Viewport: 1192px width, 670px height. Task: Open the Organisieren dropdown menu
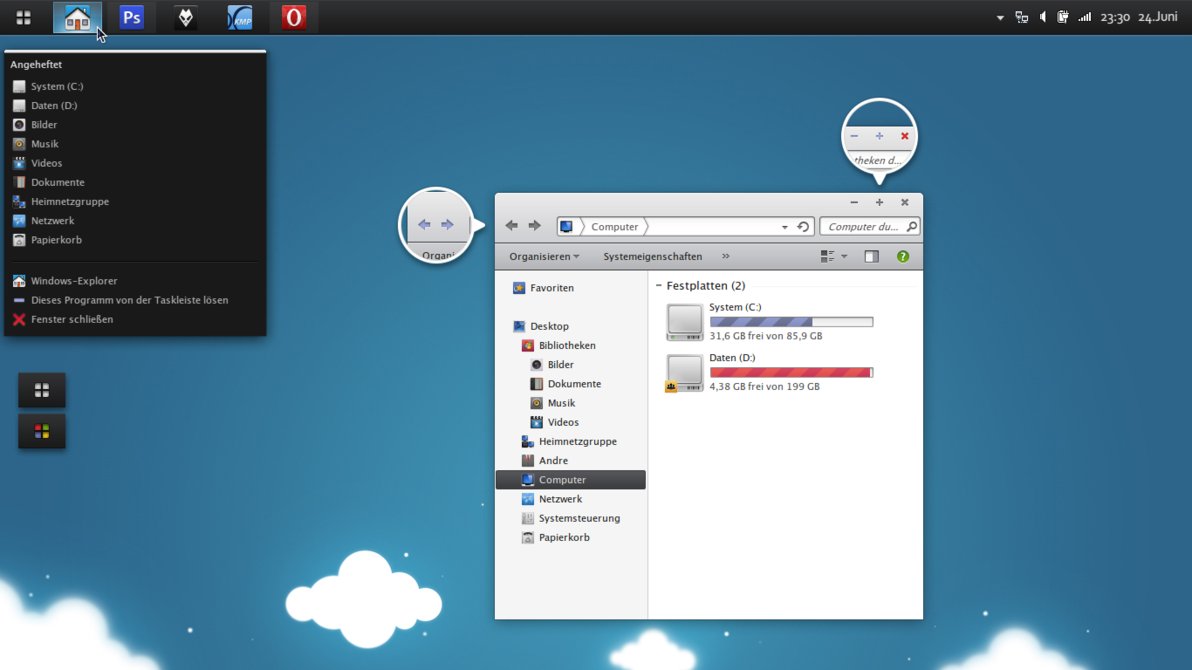coord(544,257)
